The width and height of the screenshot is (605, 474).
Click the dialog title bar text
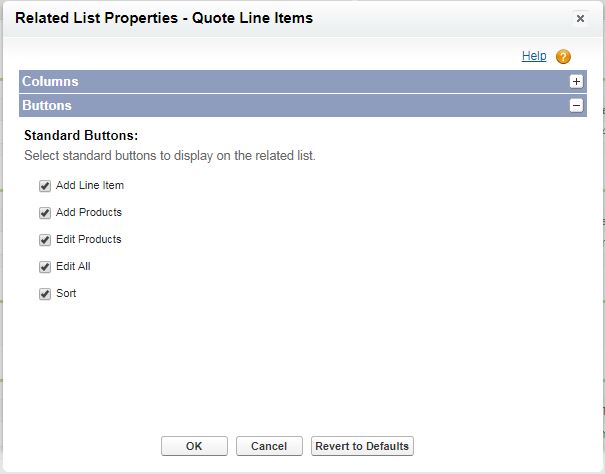[x=165, y=17]
